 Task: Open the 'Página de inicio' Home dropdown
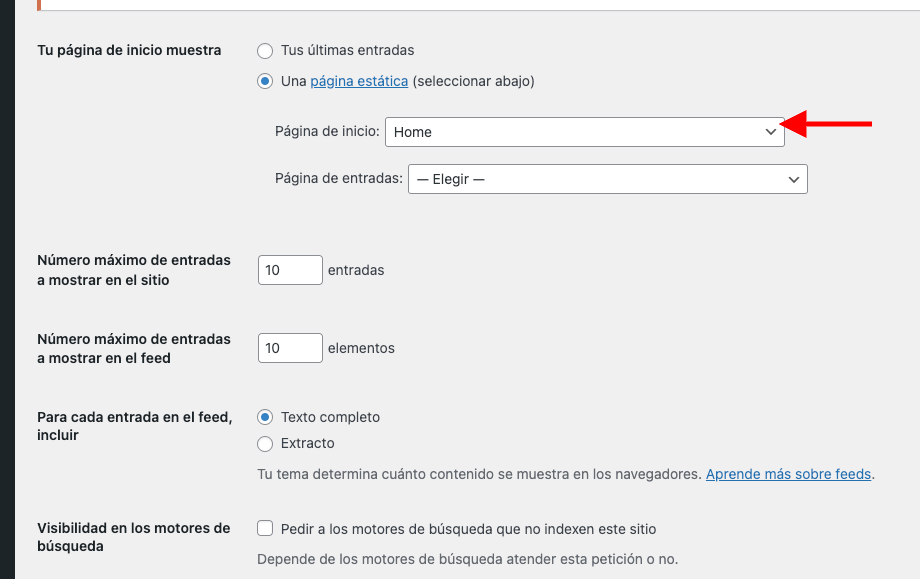point(584,132)
